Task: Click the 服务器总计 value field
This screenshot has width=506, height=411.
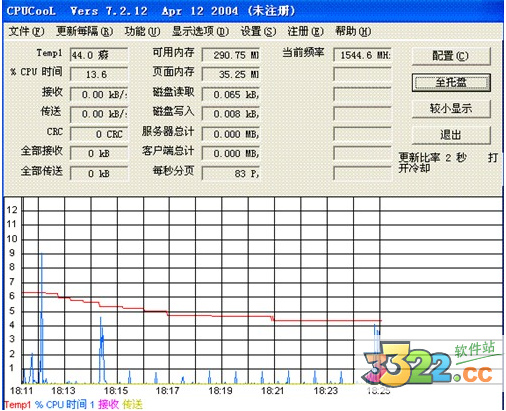Action: 231,134
